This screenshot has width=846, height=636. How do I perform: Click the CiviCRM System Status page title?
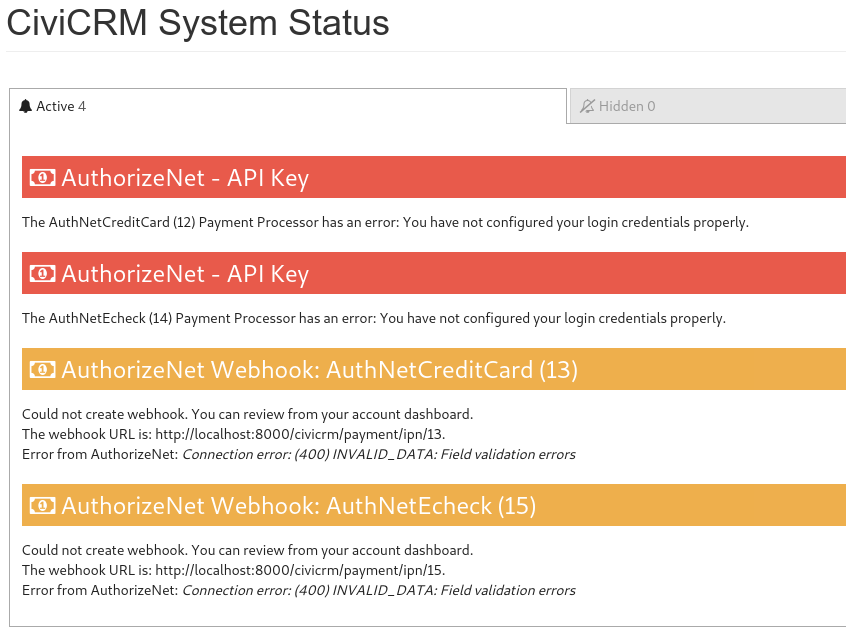click(x=198, y=23)
